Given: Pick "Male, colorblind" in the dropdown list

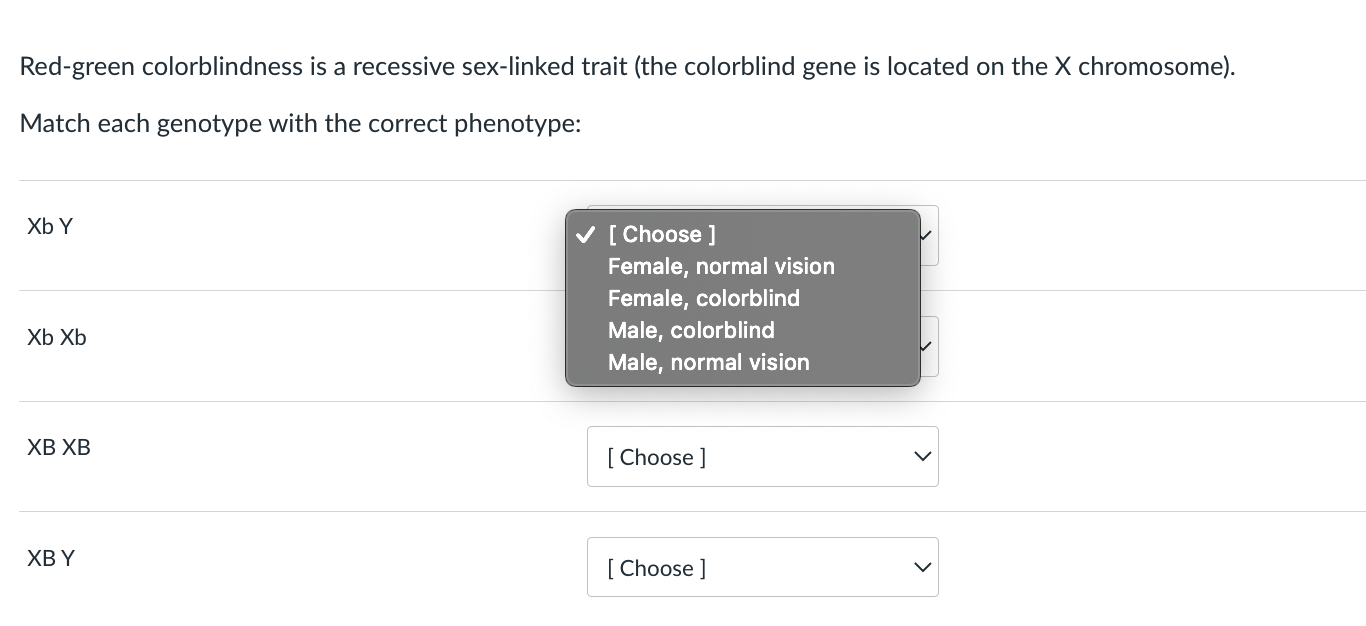Looking at the screenshot, I should 691,330.
